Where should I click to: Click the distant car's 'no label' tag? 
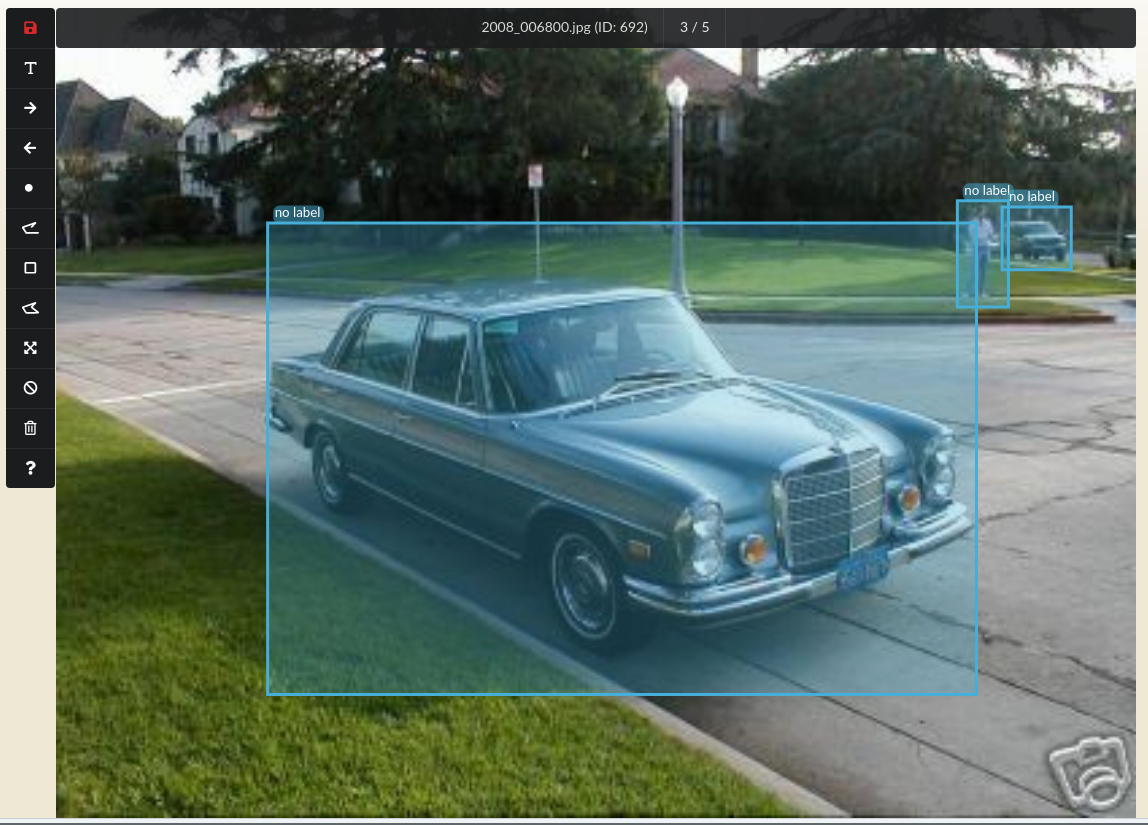coord(1031,197)
